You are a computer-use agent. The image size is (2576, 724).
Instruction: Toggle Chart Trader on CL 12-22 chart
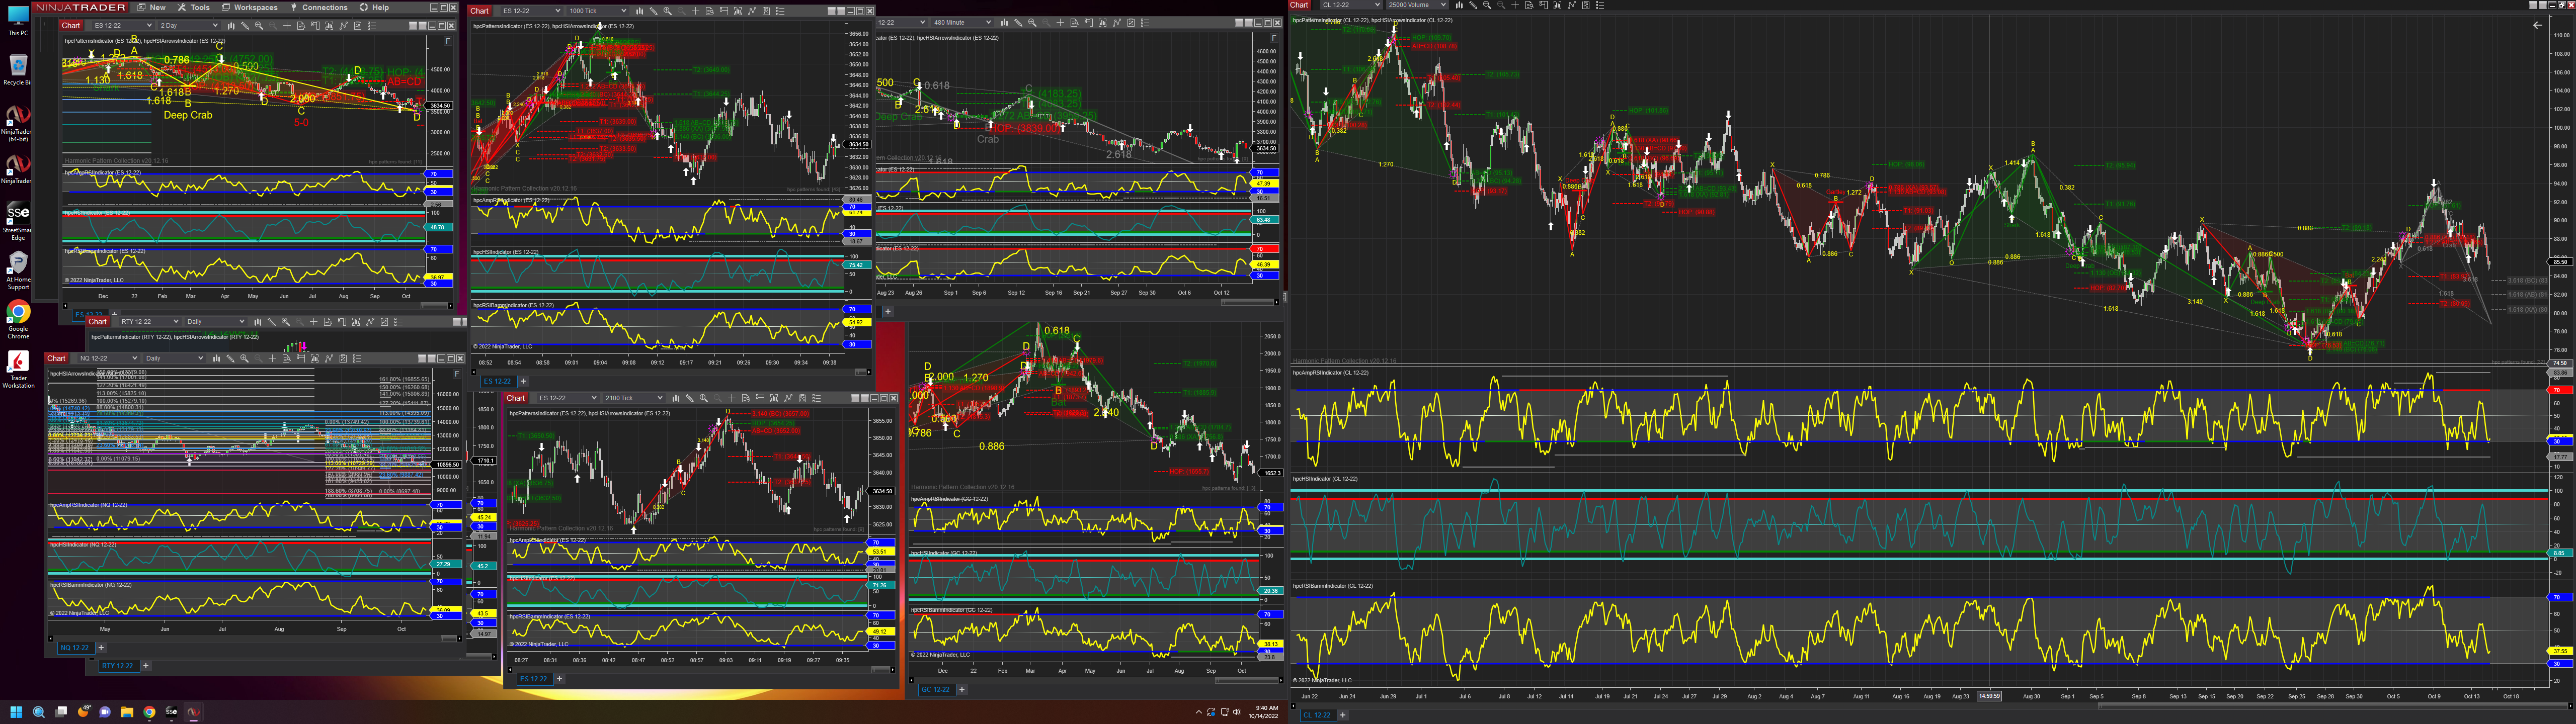tap(1543, 5)
